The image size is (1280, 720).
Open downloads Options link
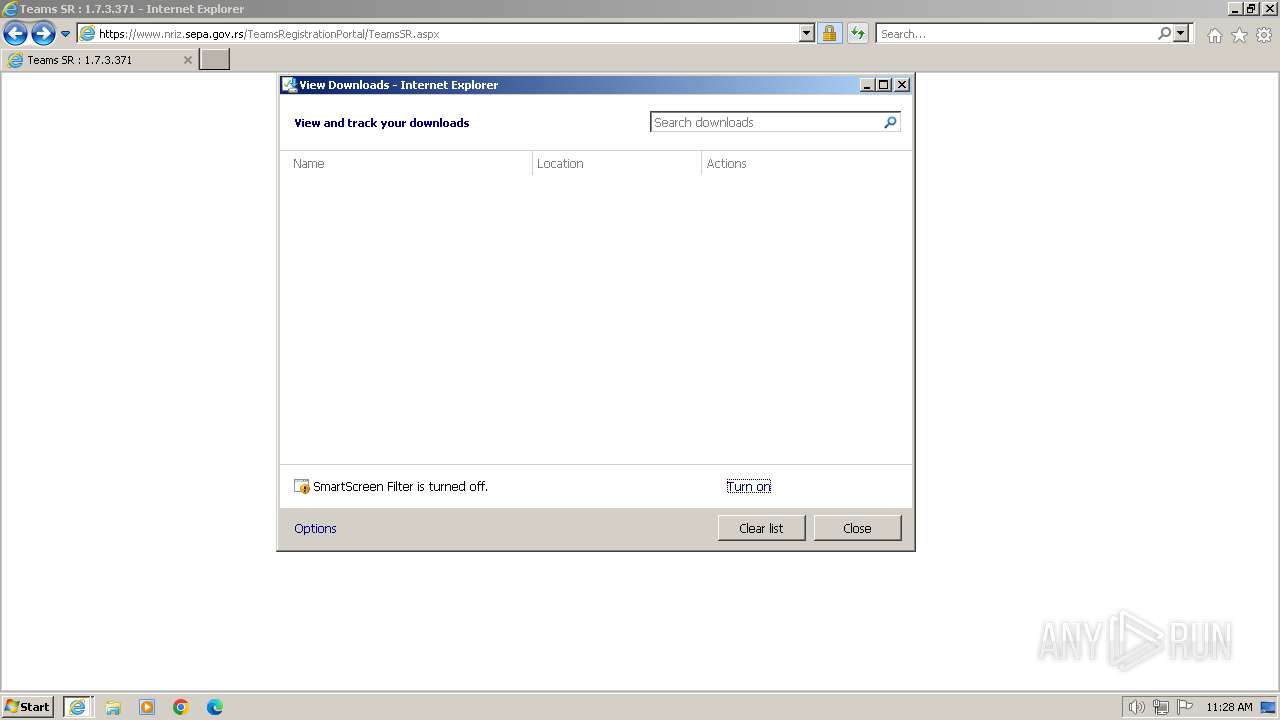tap(315, 529)
